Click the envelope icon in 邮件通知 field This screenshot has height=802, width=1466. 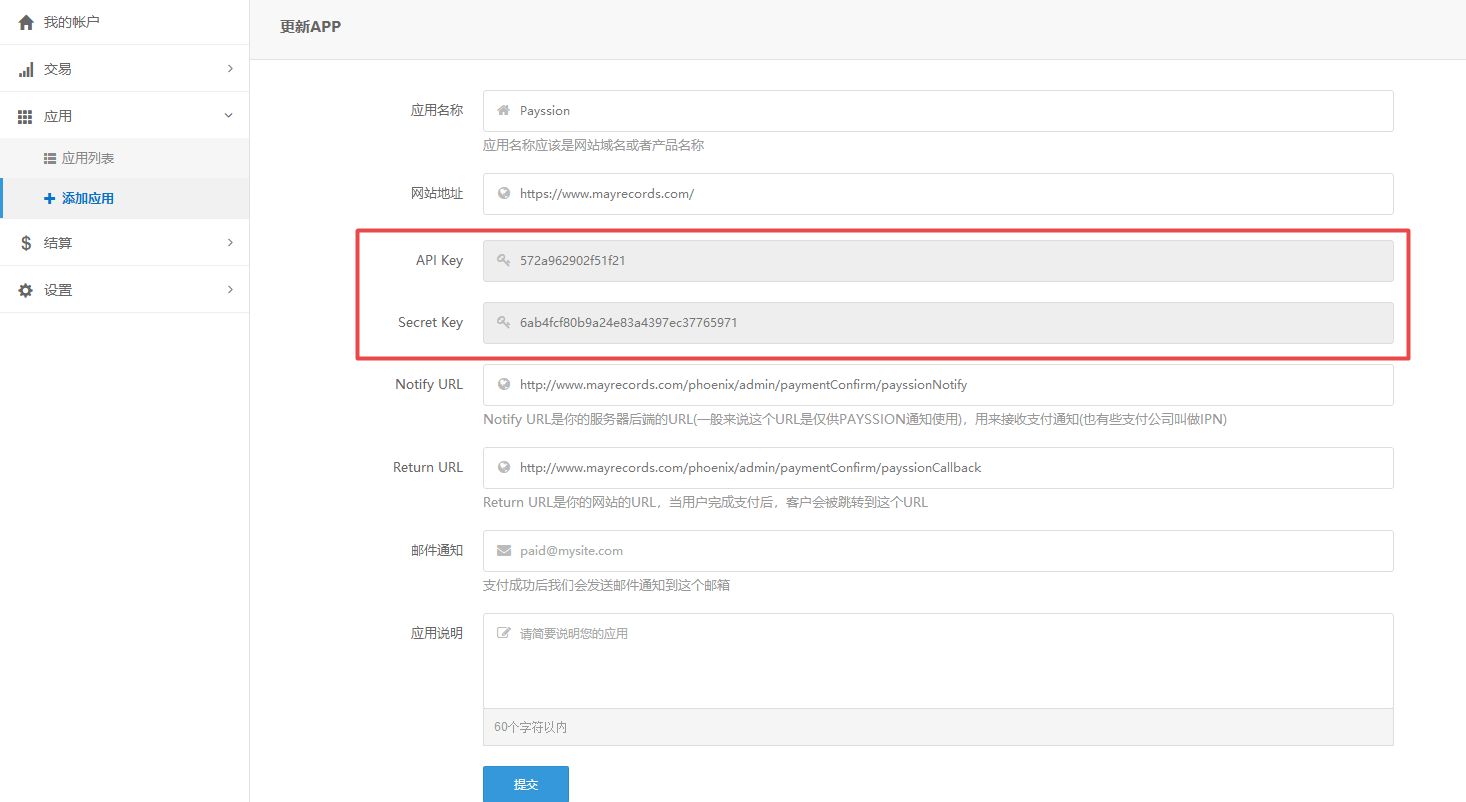[x=504, y=551]
